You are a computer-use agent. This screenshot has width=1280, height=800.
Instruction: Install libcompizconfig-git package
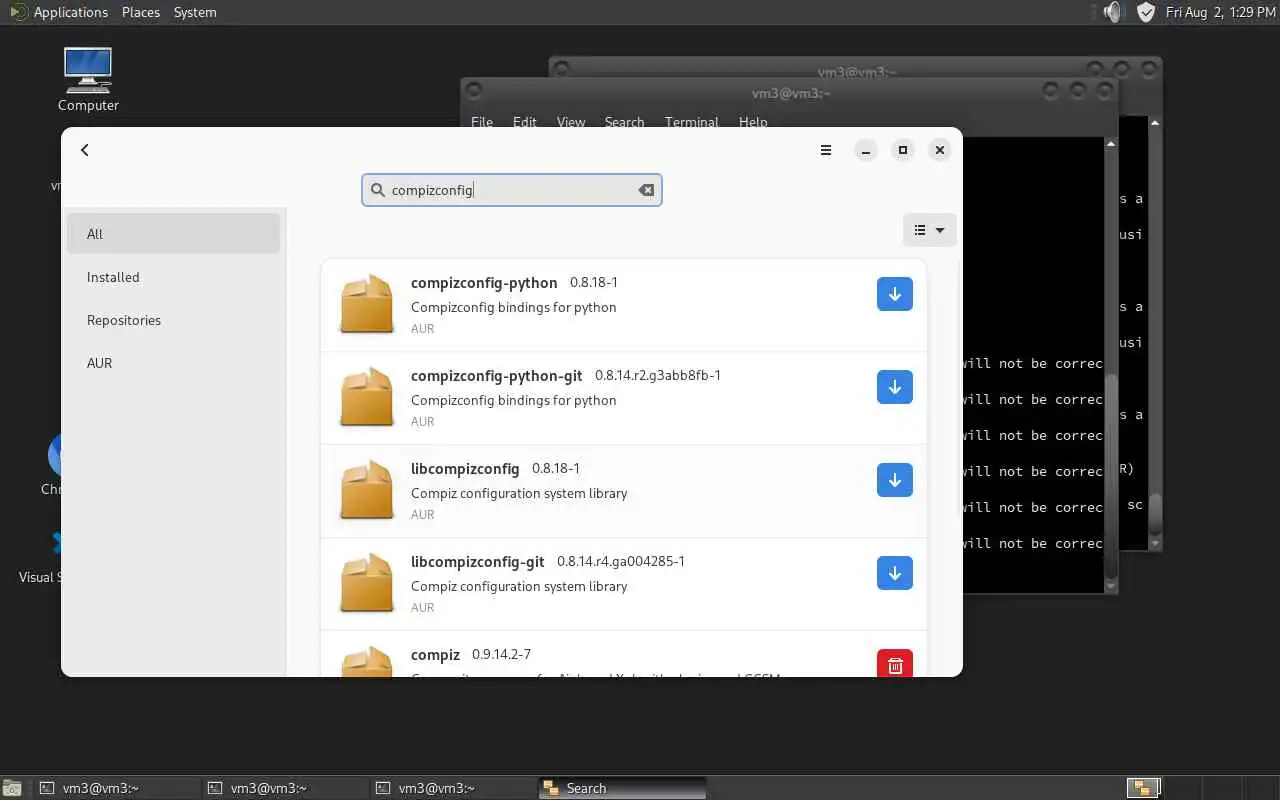point(895,573)
